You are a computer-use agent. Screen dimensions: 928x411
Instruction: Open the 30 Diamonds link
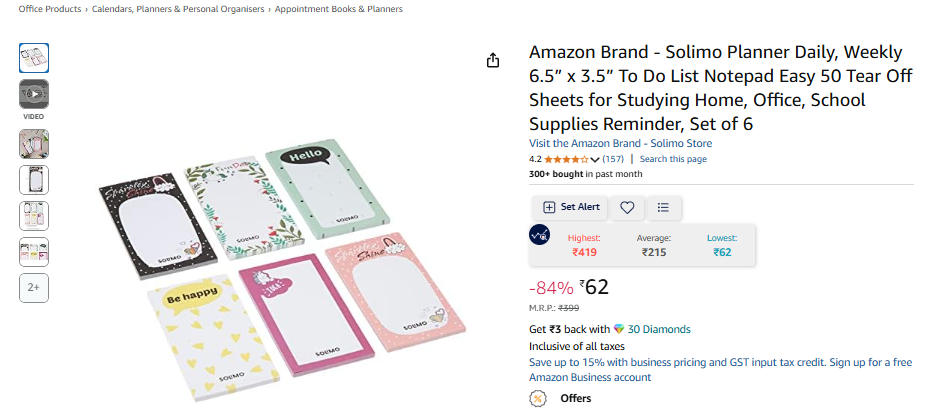click(658, 329)
